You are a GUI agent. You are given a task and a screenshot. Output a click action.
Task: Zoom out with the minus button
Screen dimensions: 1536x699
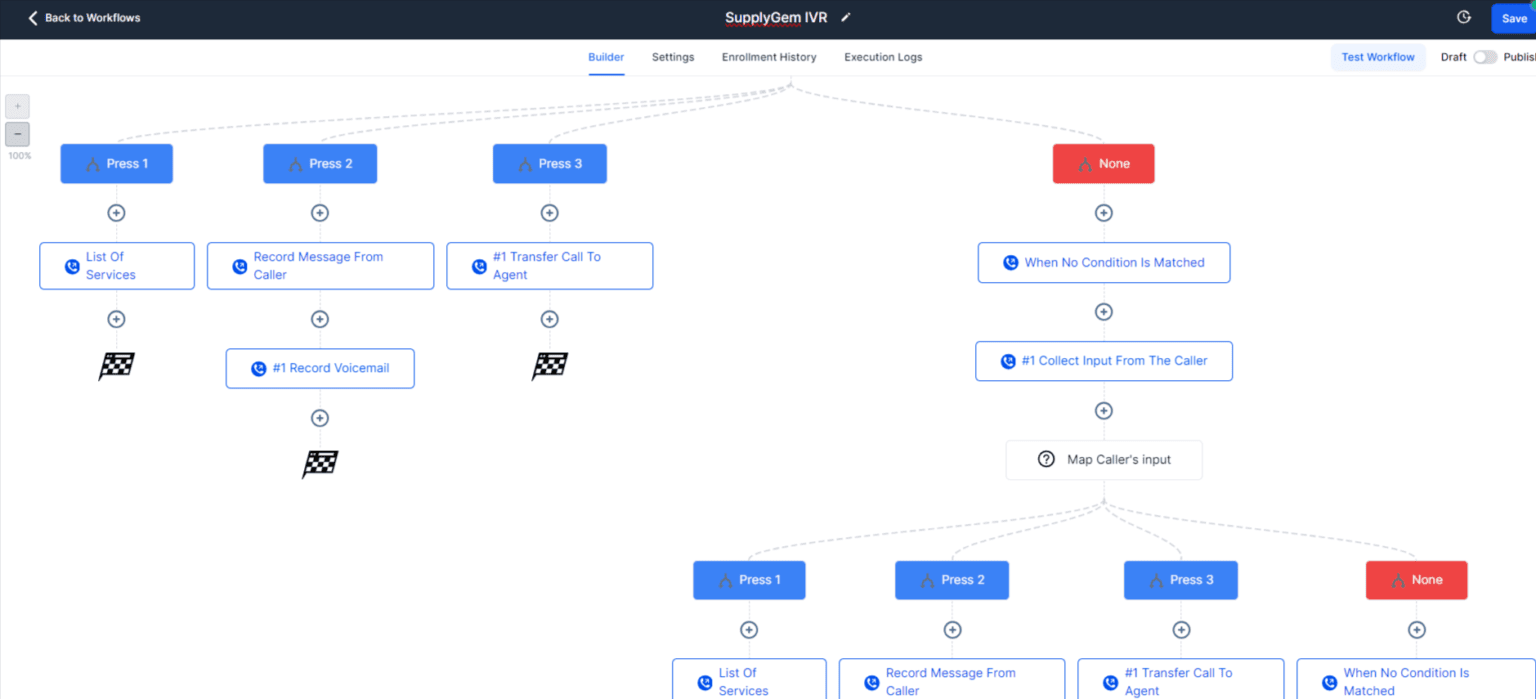pyautogui.click(x=17, y=134)
